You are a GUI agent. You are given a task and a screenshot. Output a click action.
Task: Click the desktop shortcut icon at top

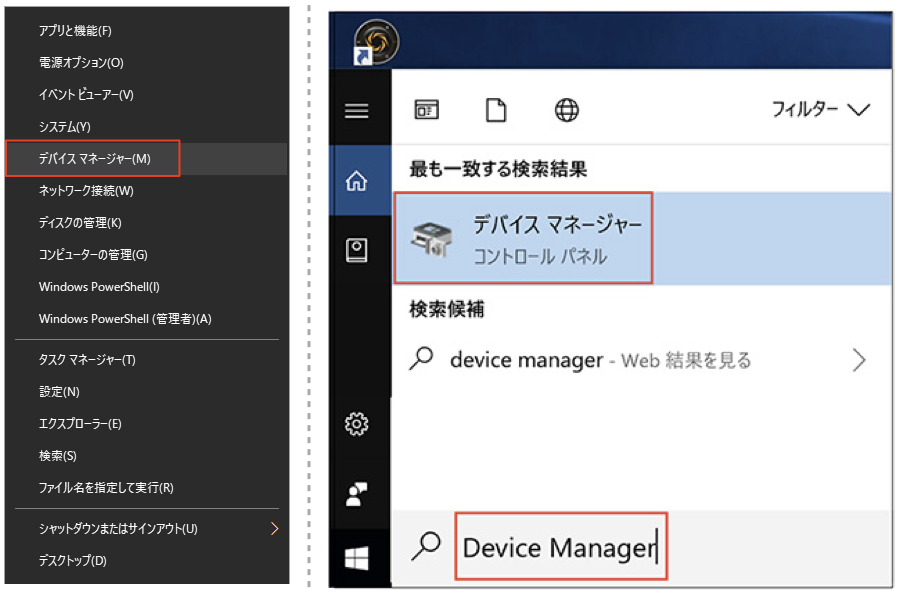click(376, 42)
